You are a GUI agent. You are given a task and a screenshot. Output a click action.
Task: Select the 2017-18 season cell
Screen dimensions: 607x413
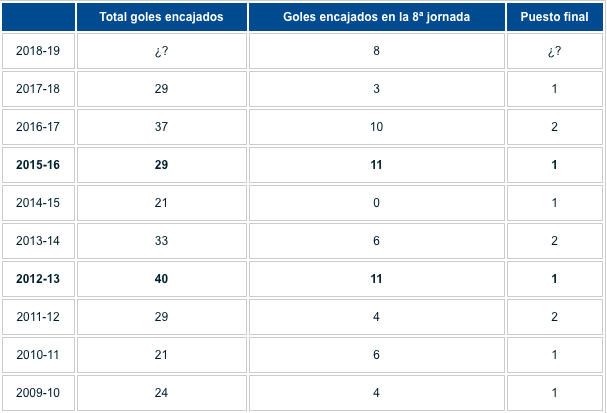[x=38, y=89]
